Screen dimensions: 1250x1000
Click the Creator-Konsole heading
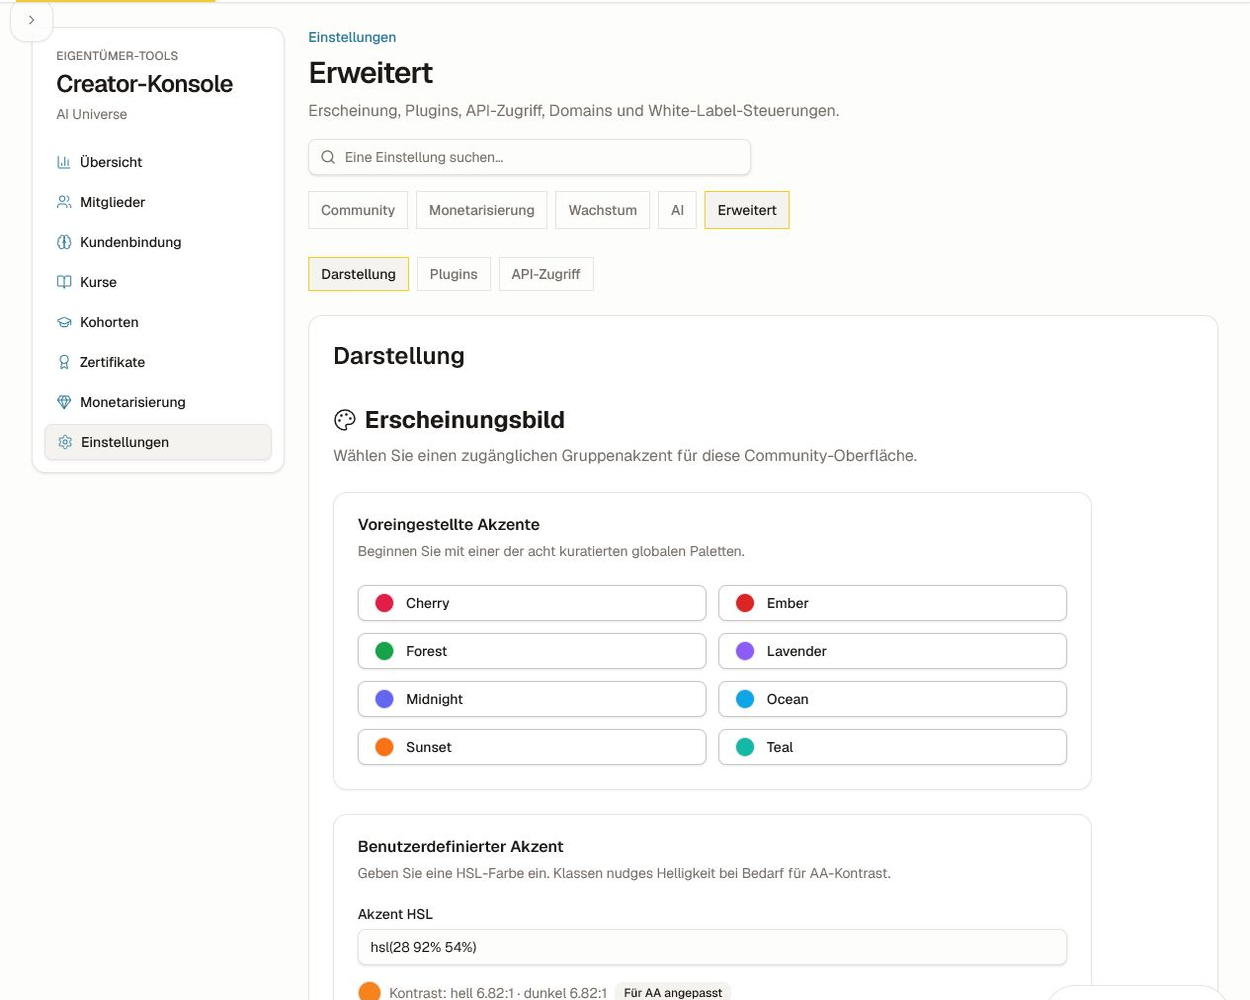(x=145, y=84)
